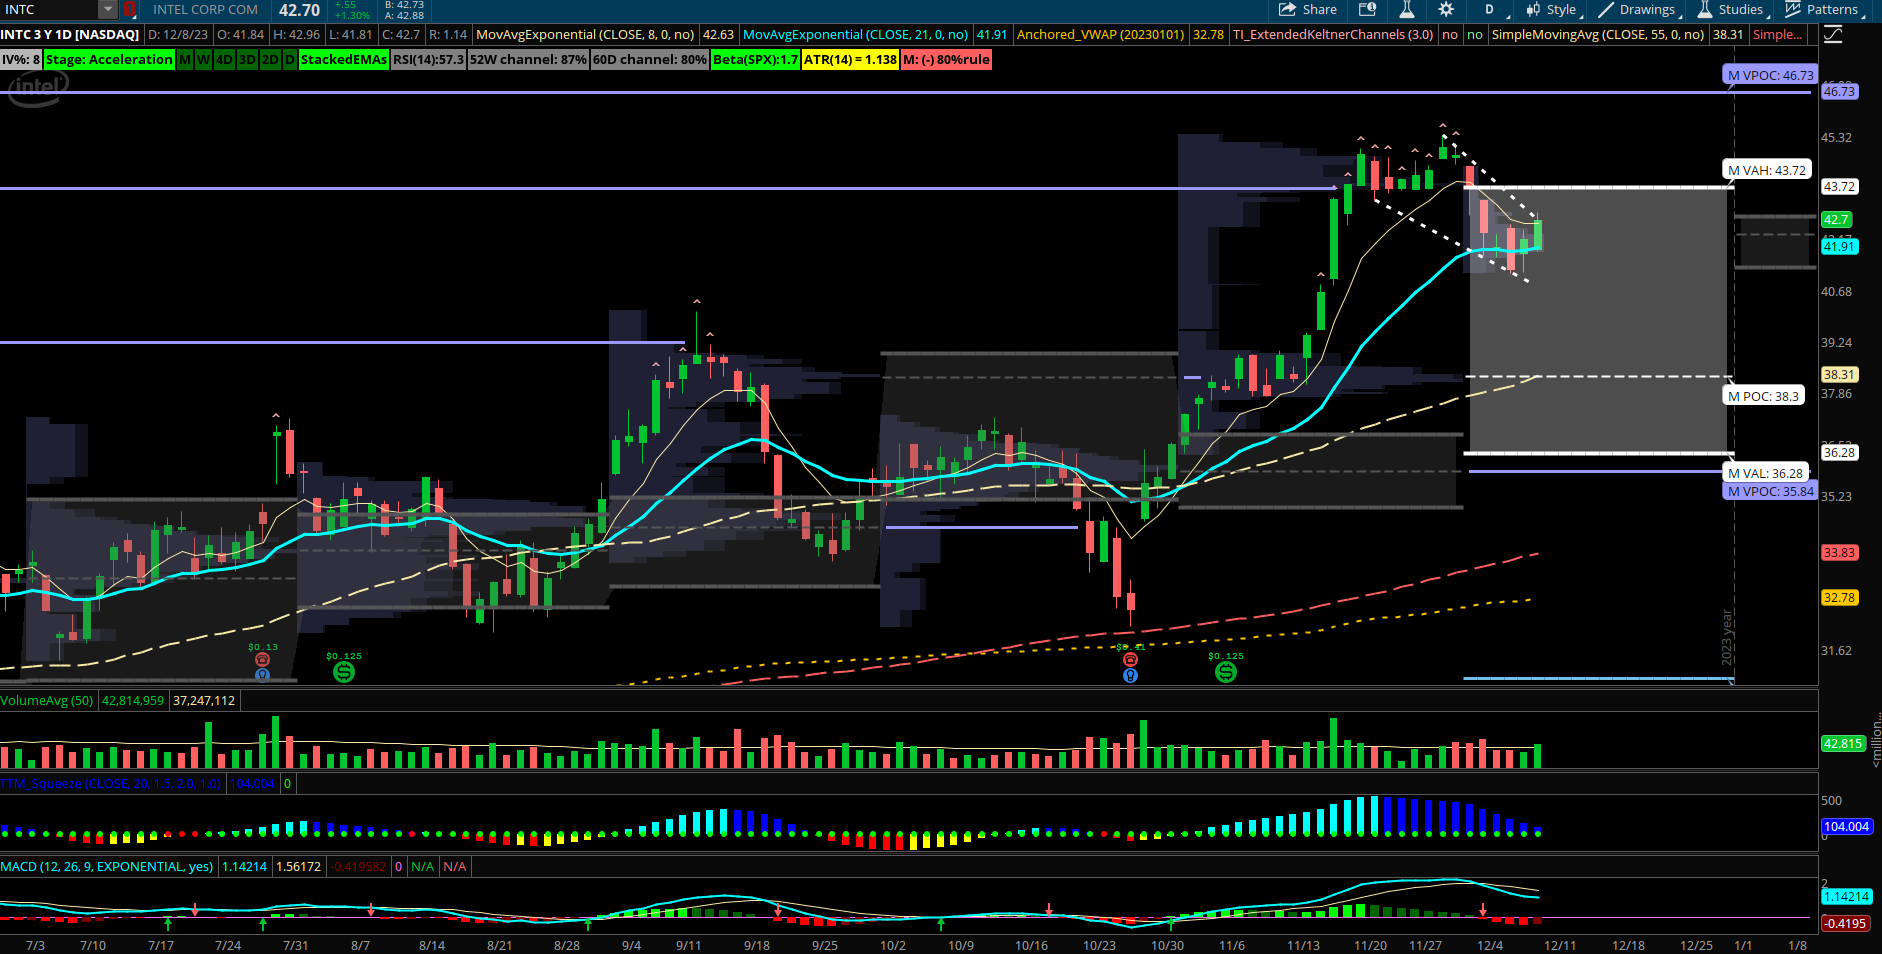Open the Style menu
Image resolution: width=1882 pixels, height=954 pixels.
[x=1552, y=10]
